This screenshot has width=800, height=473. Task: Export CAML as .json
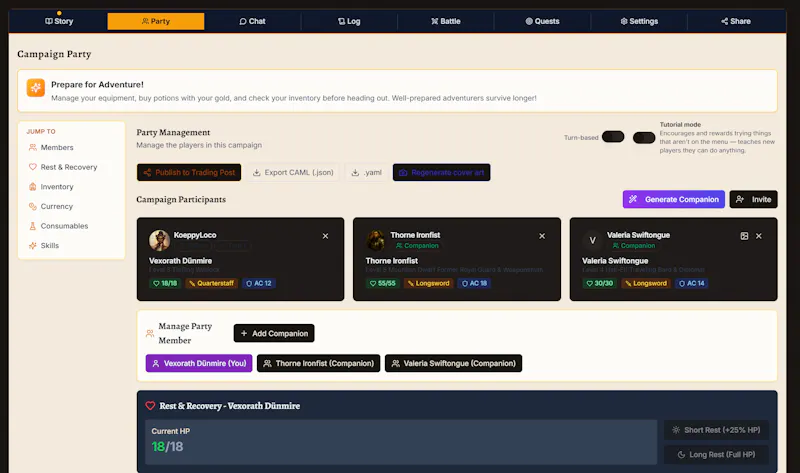tap(293, 172)
